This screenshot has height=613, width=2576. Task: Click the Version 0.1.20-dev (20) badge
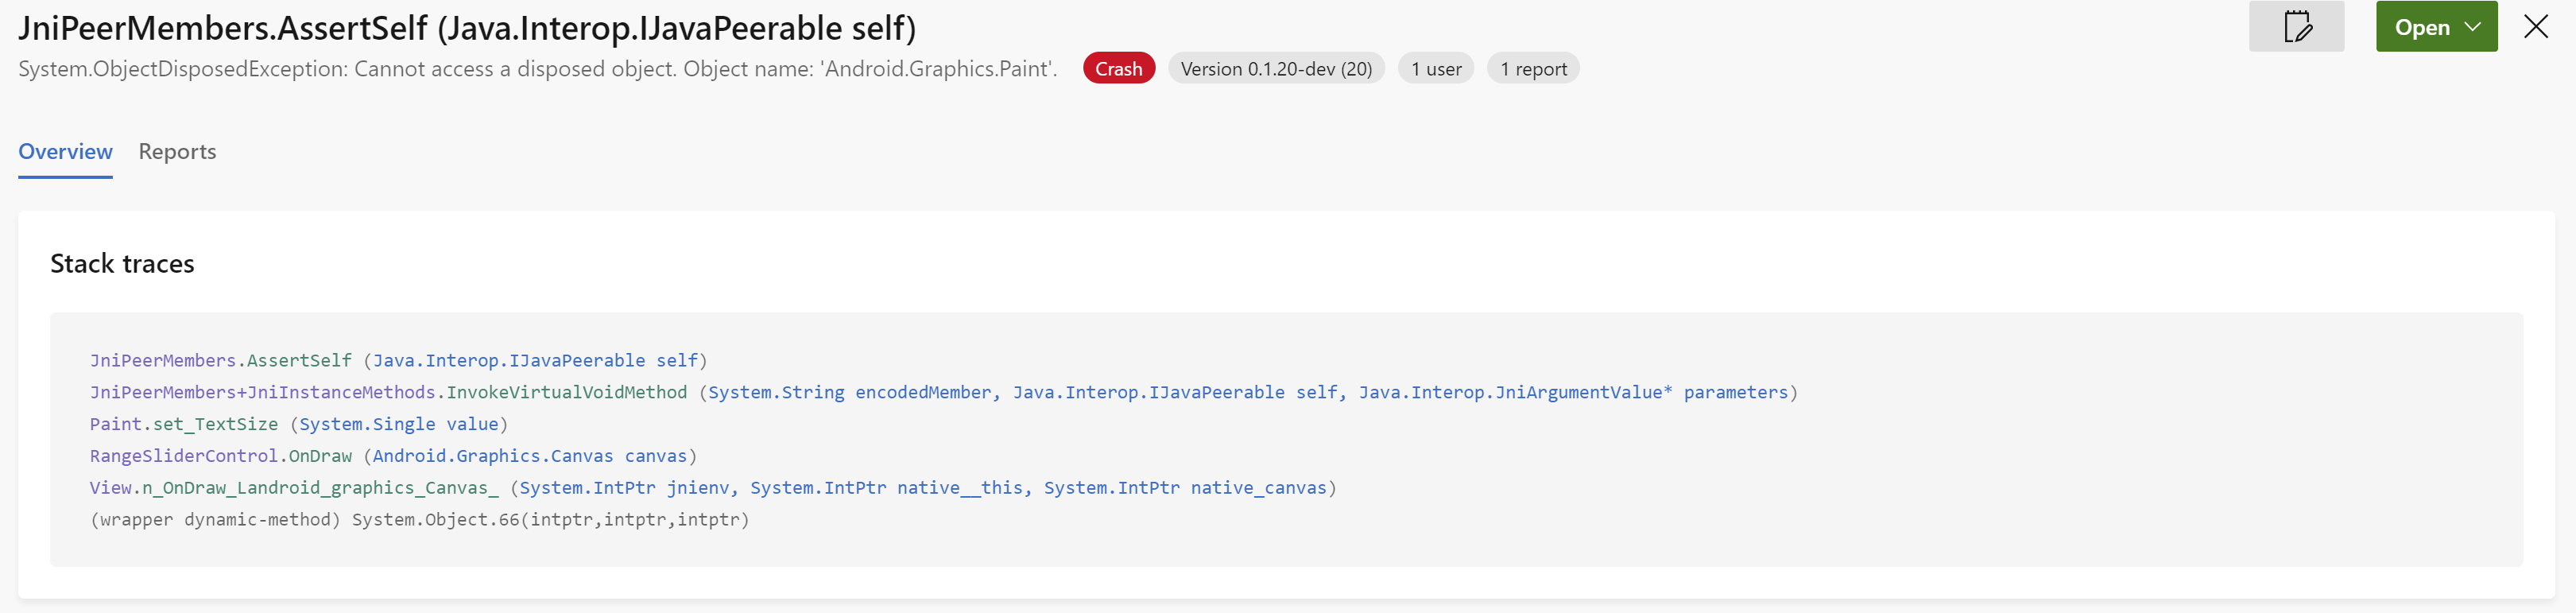click(x=1276, y=68)
